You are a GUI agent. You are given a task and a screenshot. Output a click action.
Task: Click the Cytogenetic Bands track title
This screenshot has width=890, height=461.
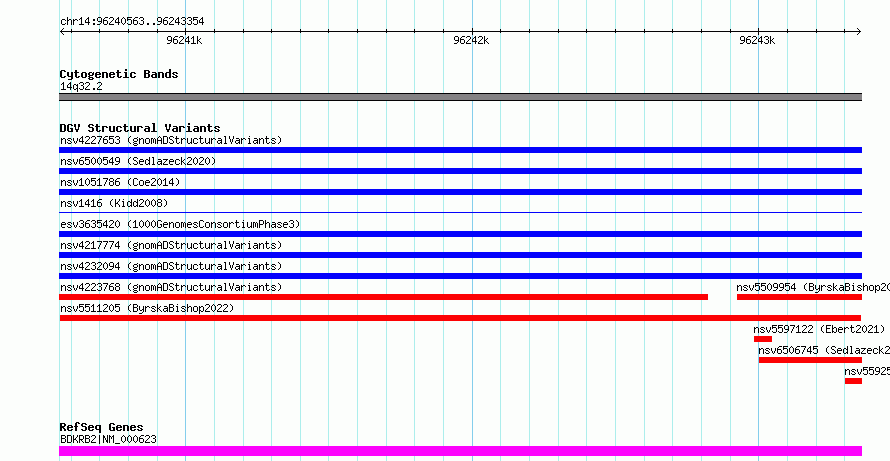coord(119,74)
